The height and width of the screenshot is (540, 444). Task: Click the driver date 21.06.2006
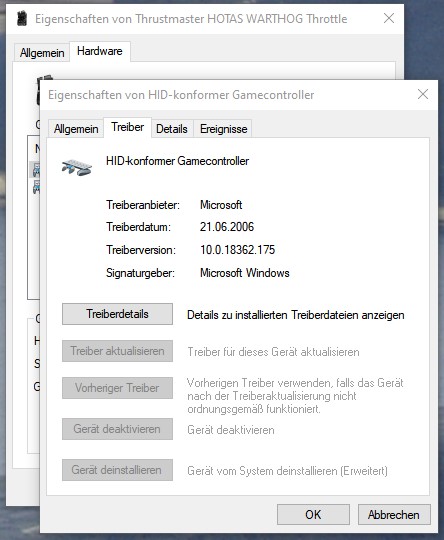(x=227, y=227)
